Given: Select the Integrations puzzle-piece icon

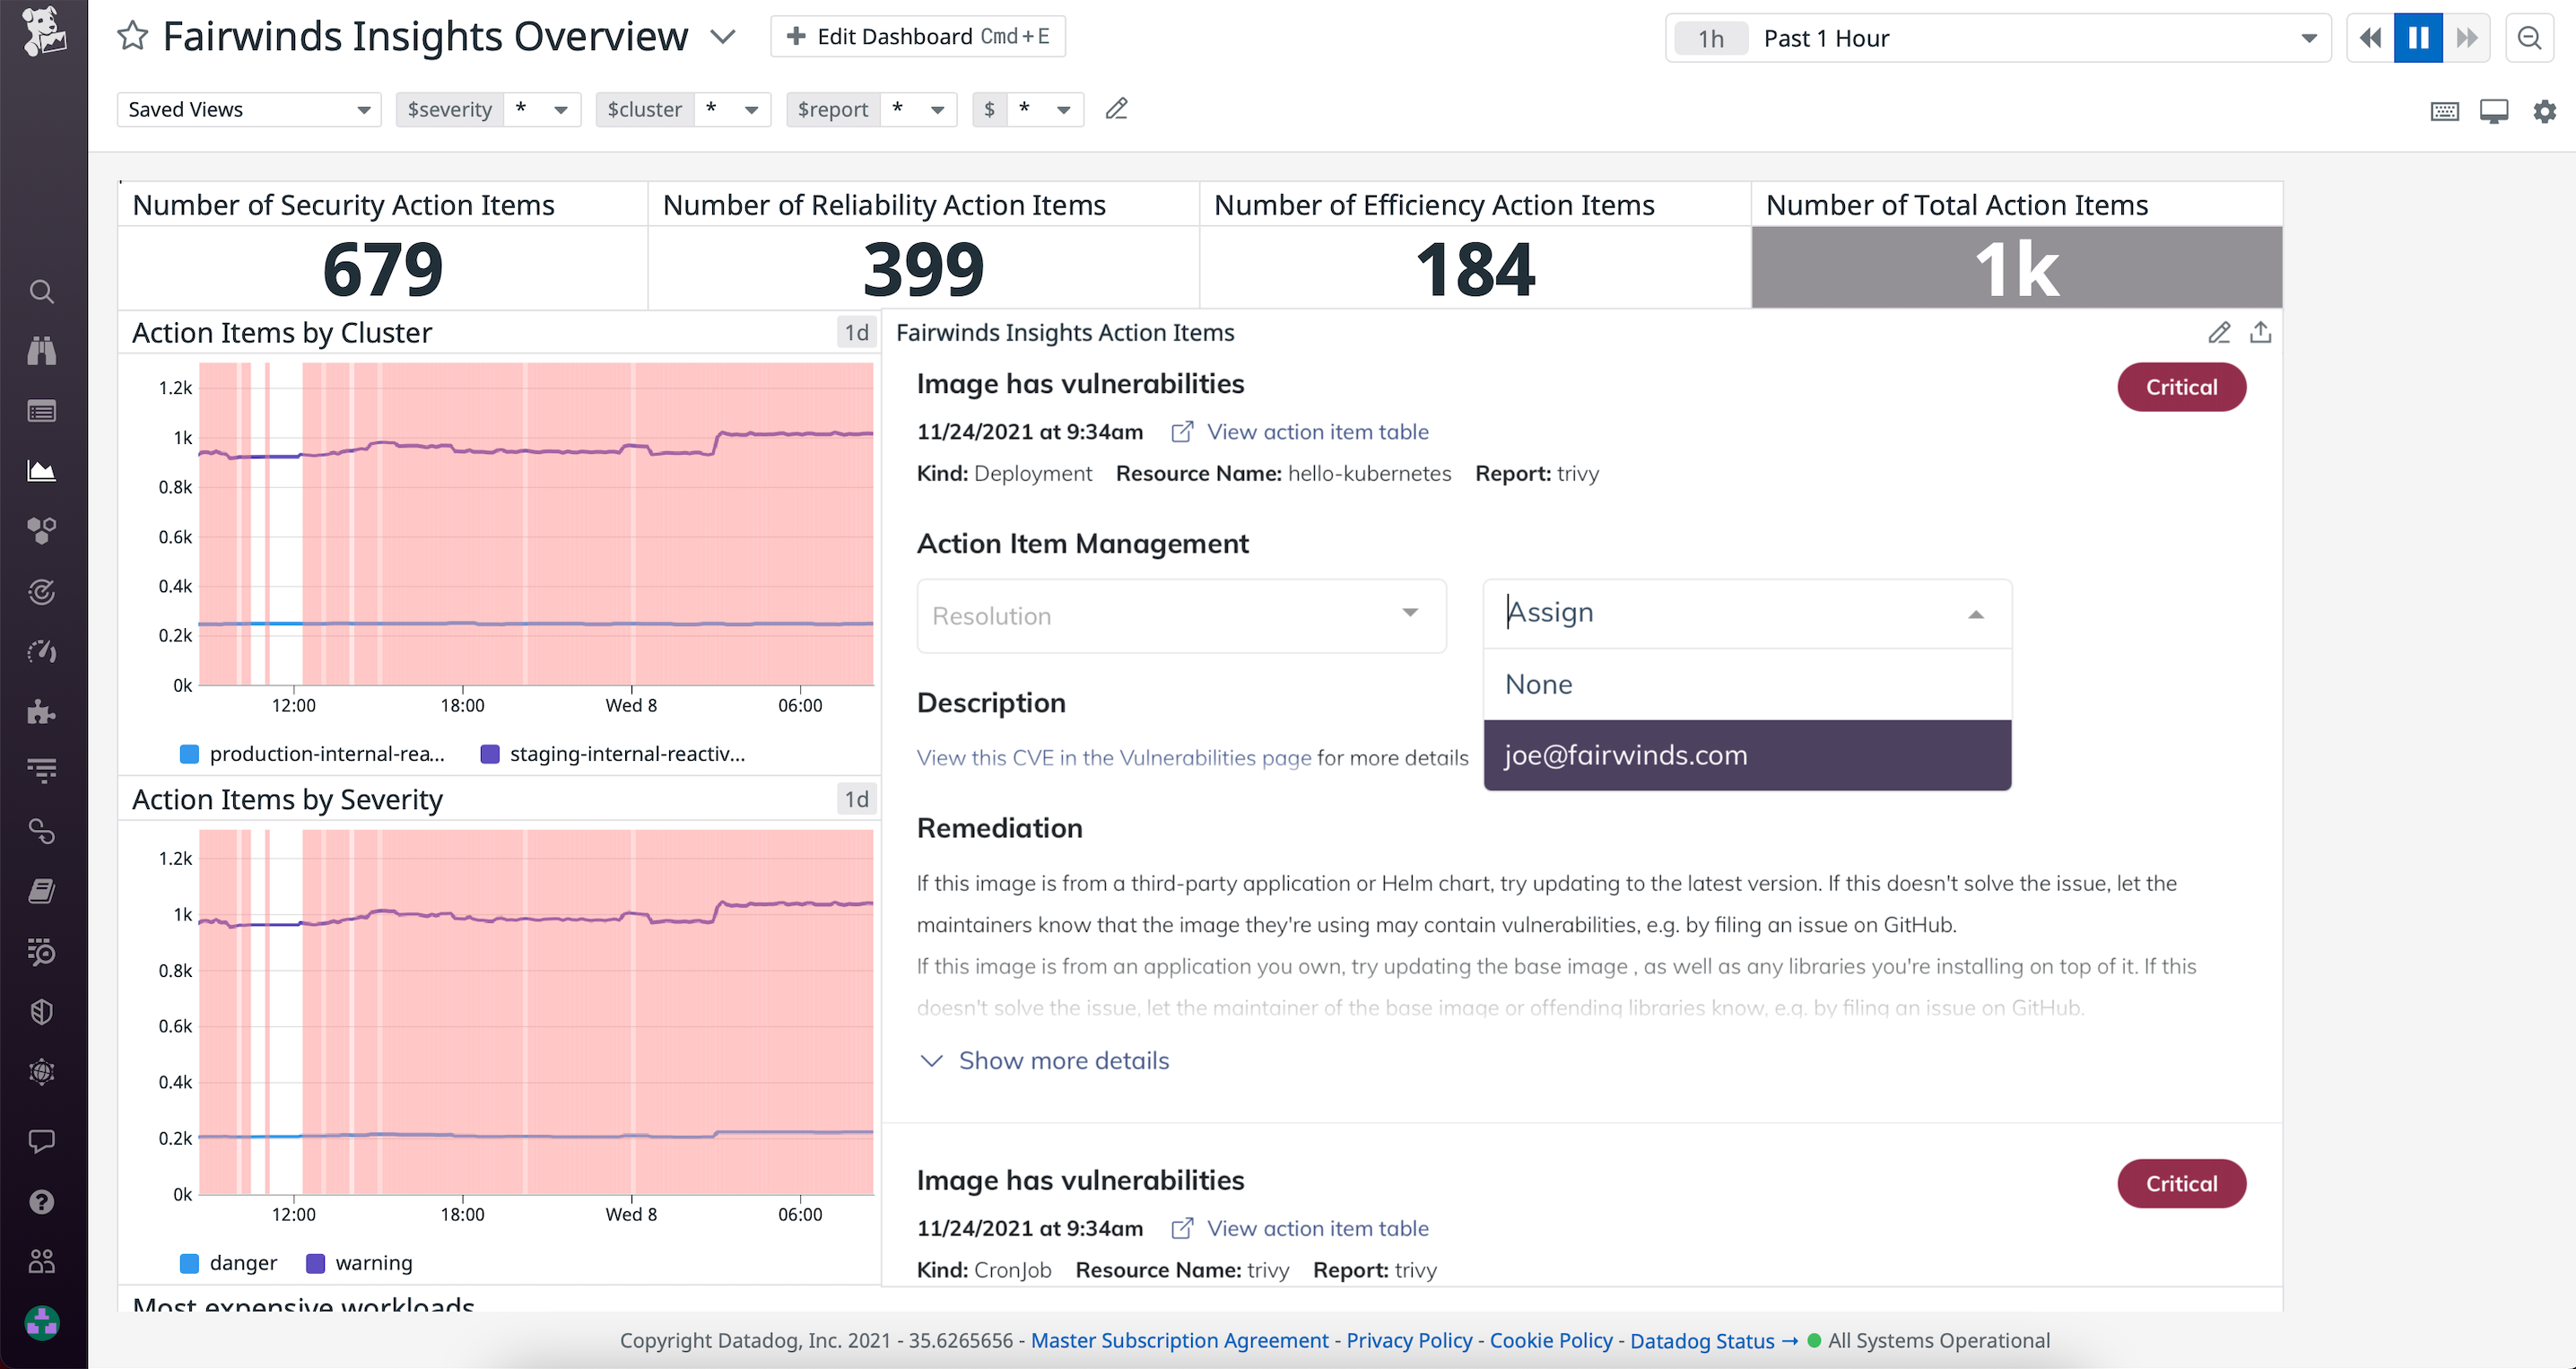Looking at the screenshot, I should 42,711.
